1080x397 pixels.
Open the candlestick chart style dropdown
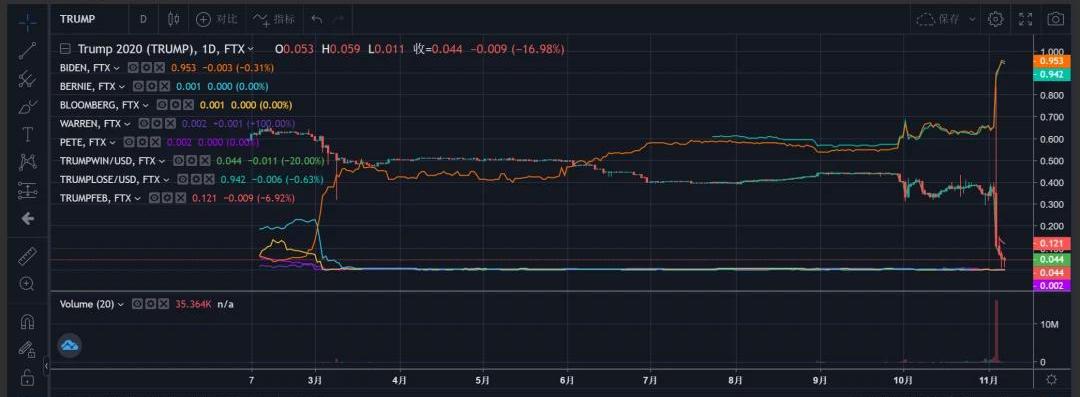click(174, 19)
